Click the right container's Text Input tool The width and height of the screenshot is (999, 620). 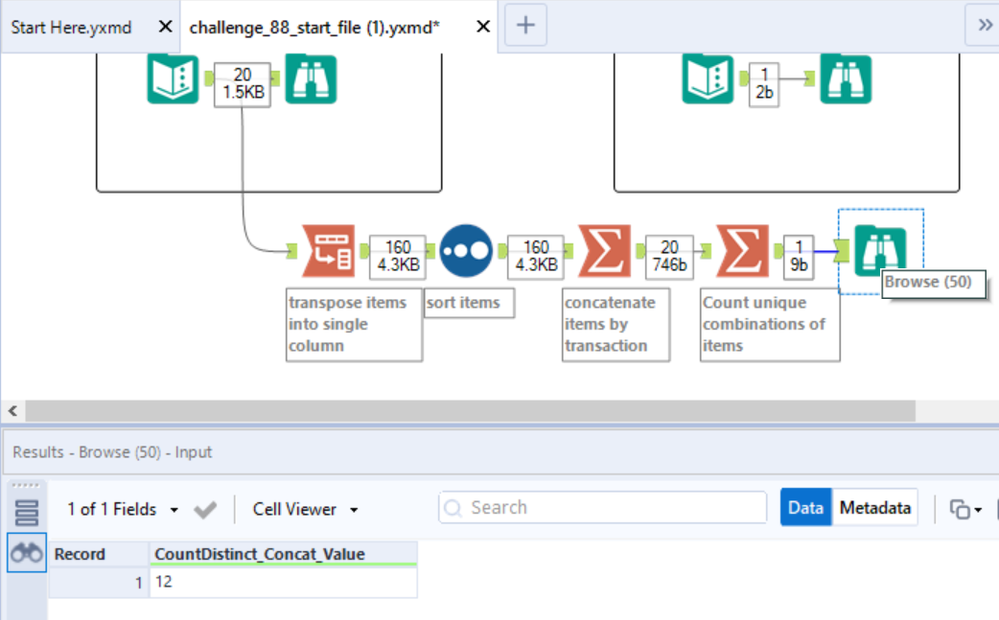point(708,79)
